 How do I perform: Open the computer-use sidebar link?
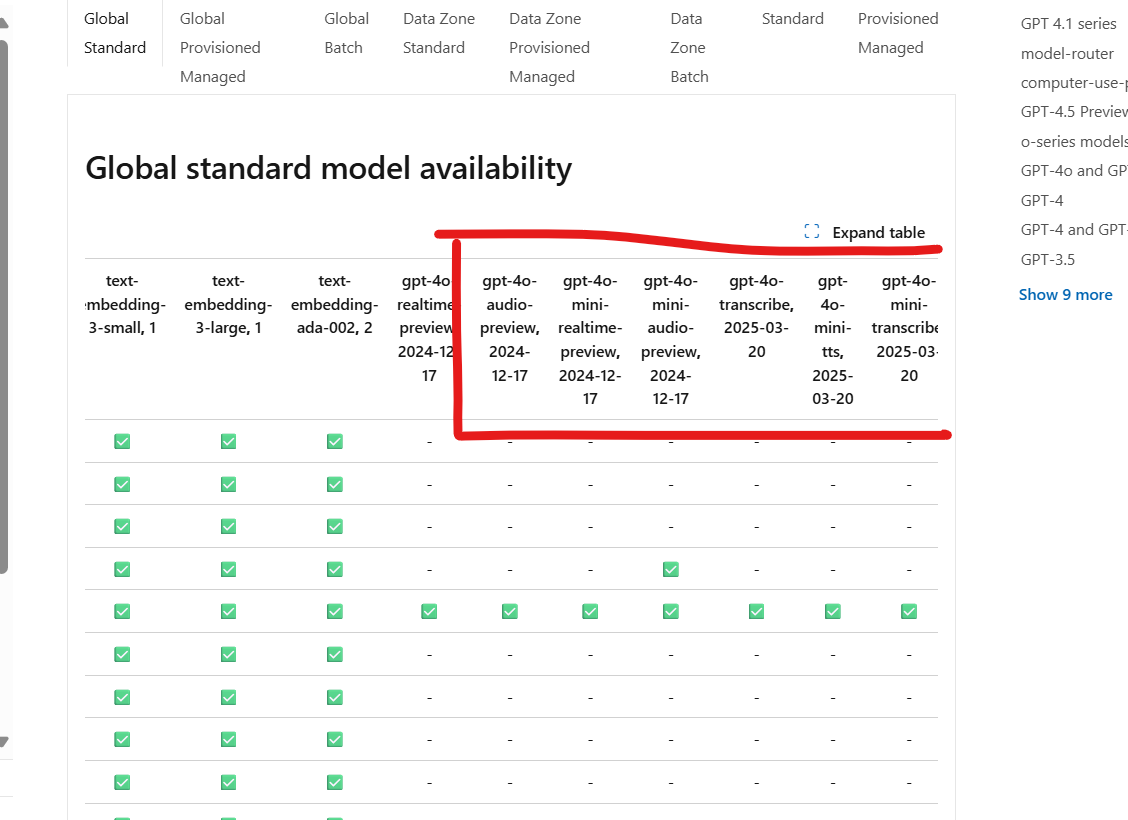pyautogui.click(x=1073, y=83)
